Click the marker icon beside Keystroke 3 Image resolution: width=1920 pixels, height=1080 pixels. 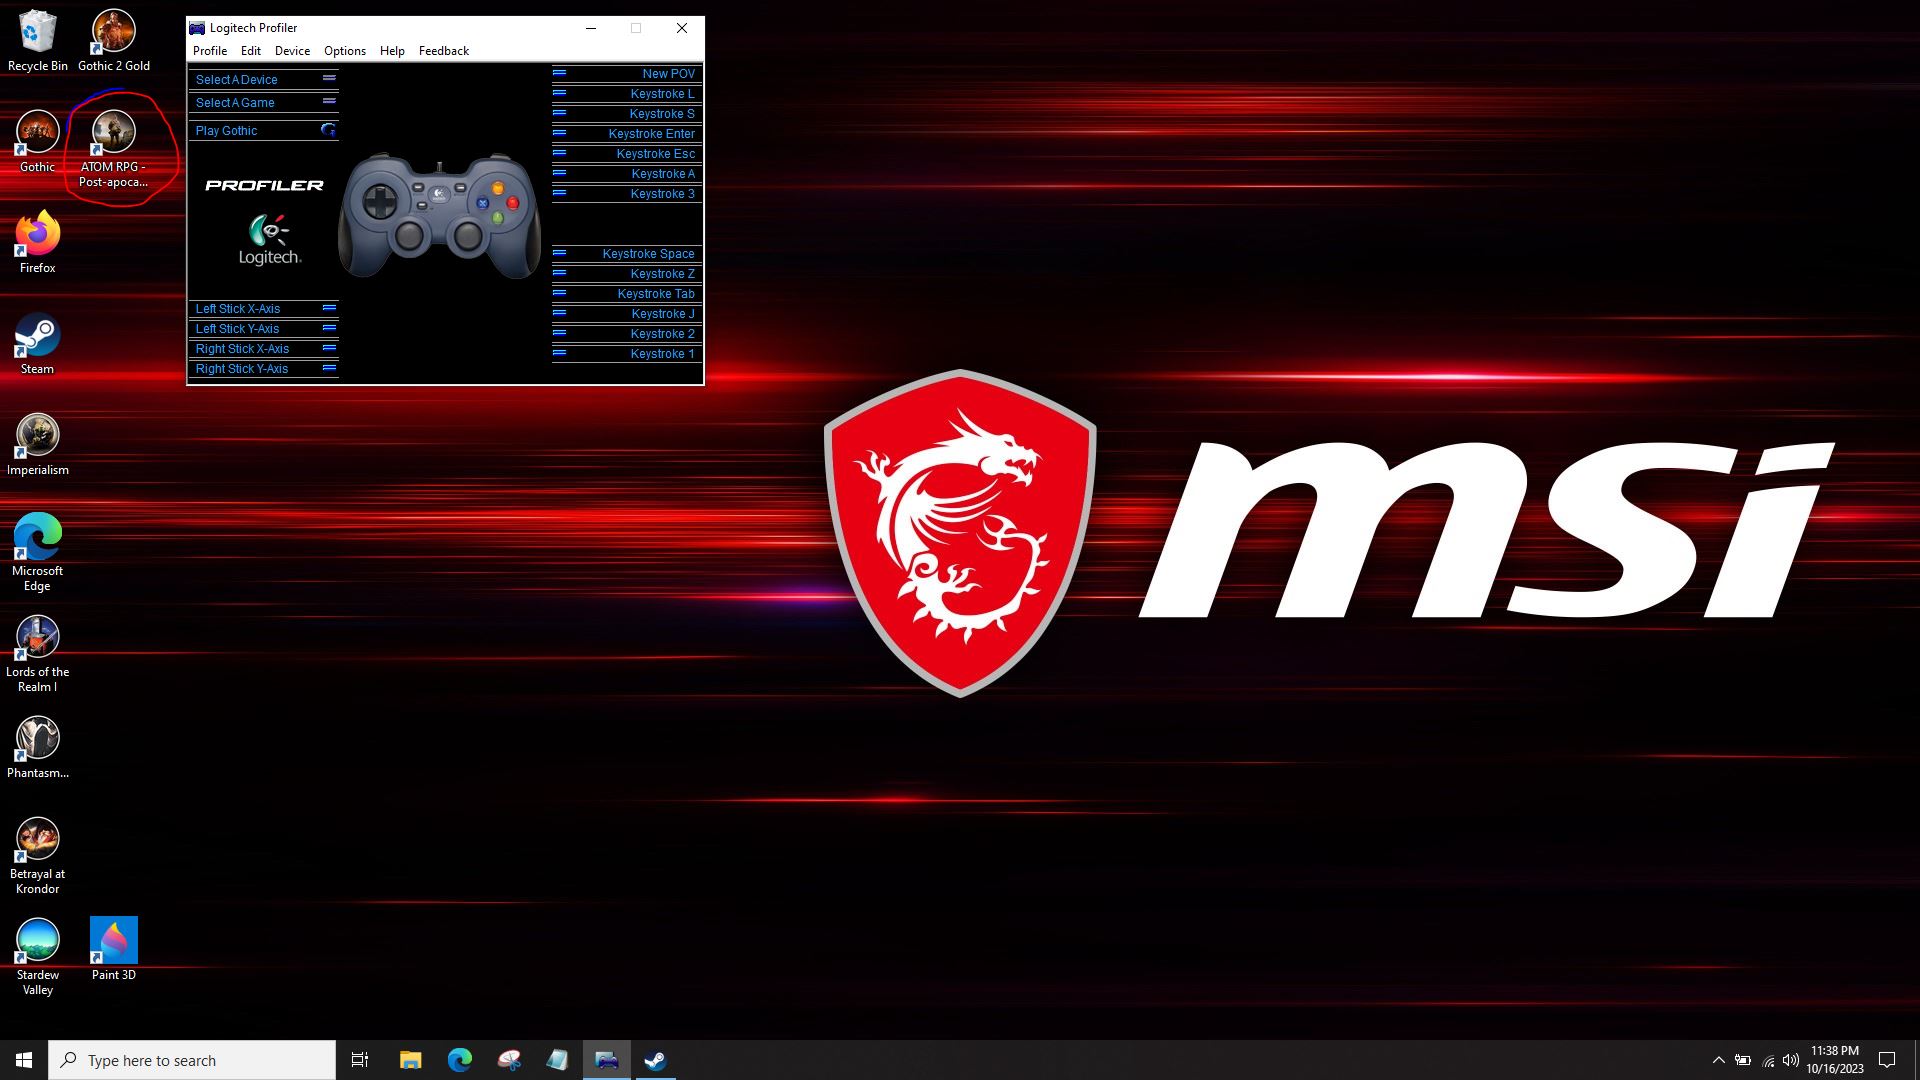560,193
